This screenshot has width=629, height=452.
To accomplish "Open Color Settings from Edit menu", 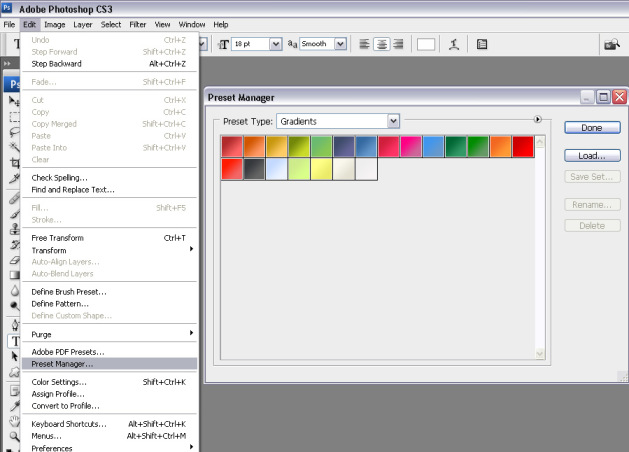I will pyautogui.click(x=108, y=382).
